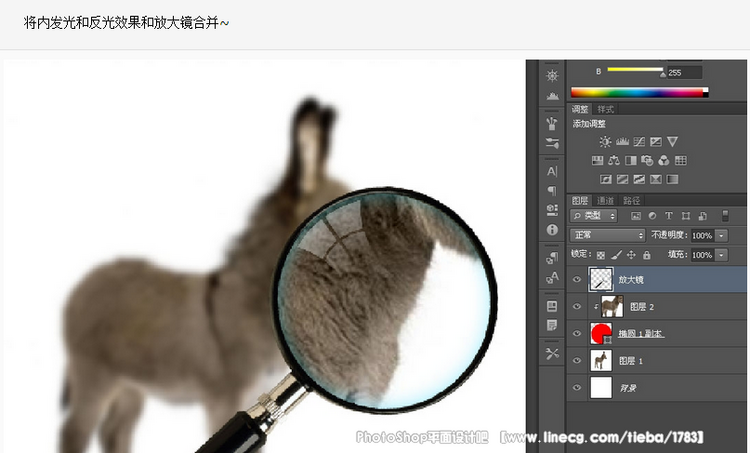Add a Threshold adjustment
This screenshot has width=750, height=453.
pos(639,179)
